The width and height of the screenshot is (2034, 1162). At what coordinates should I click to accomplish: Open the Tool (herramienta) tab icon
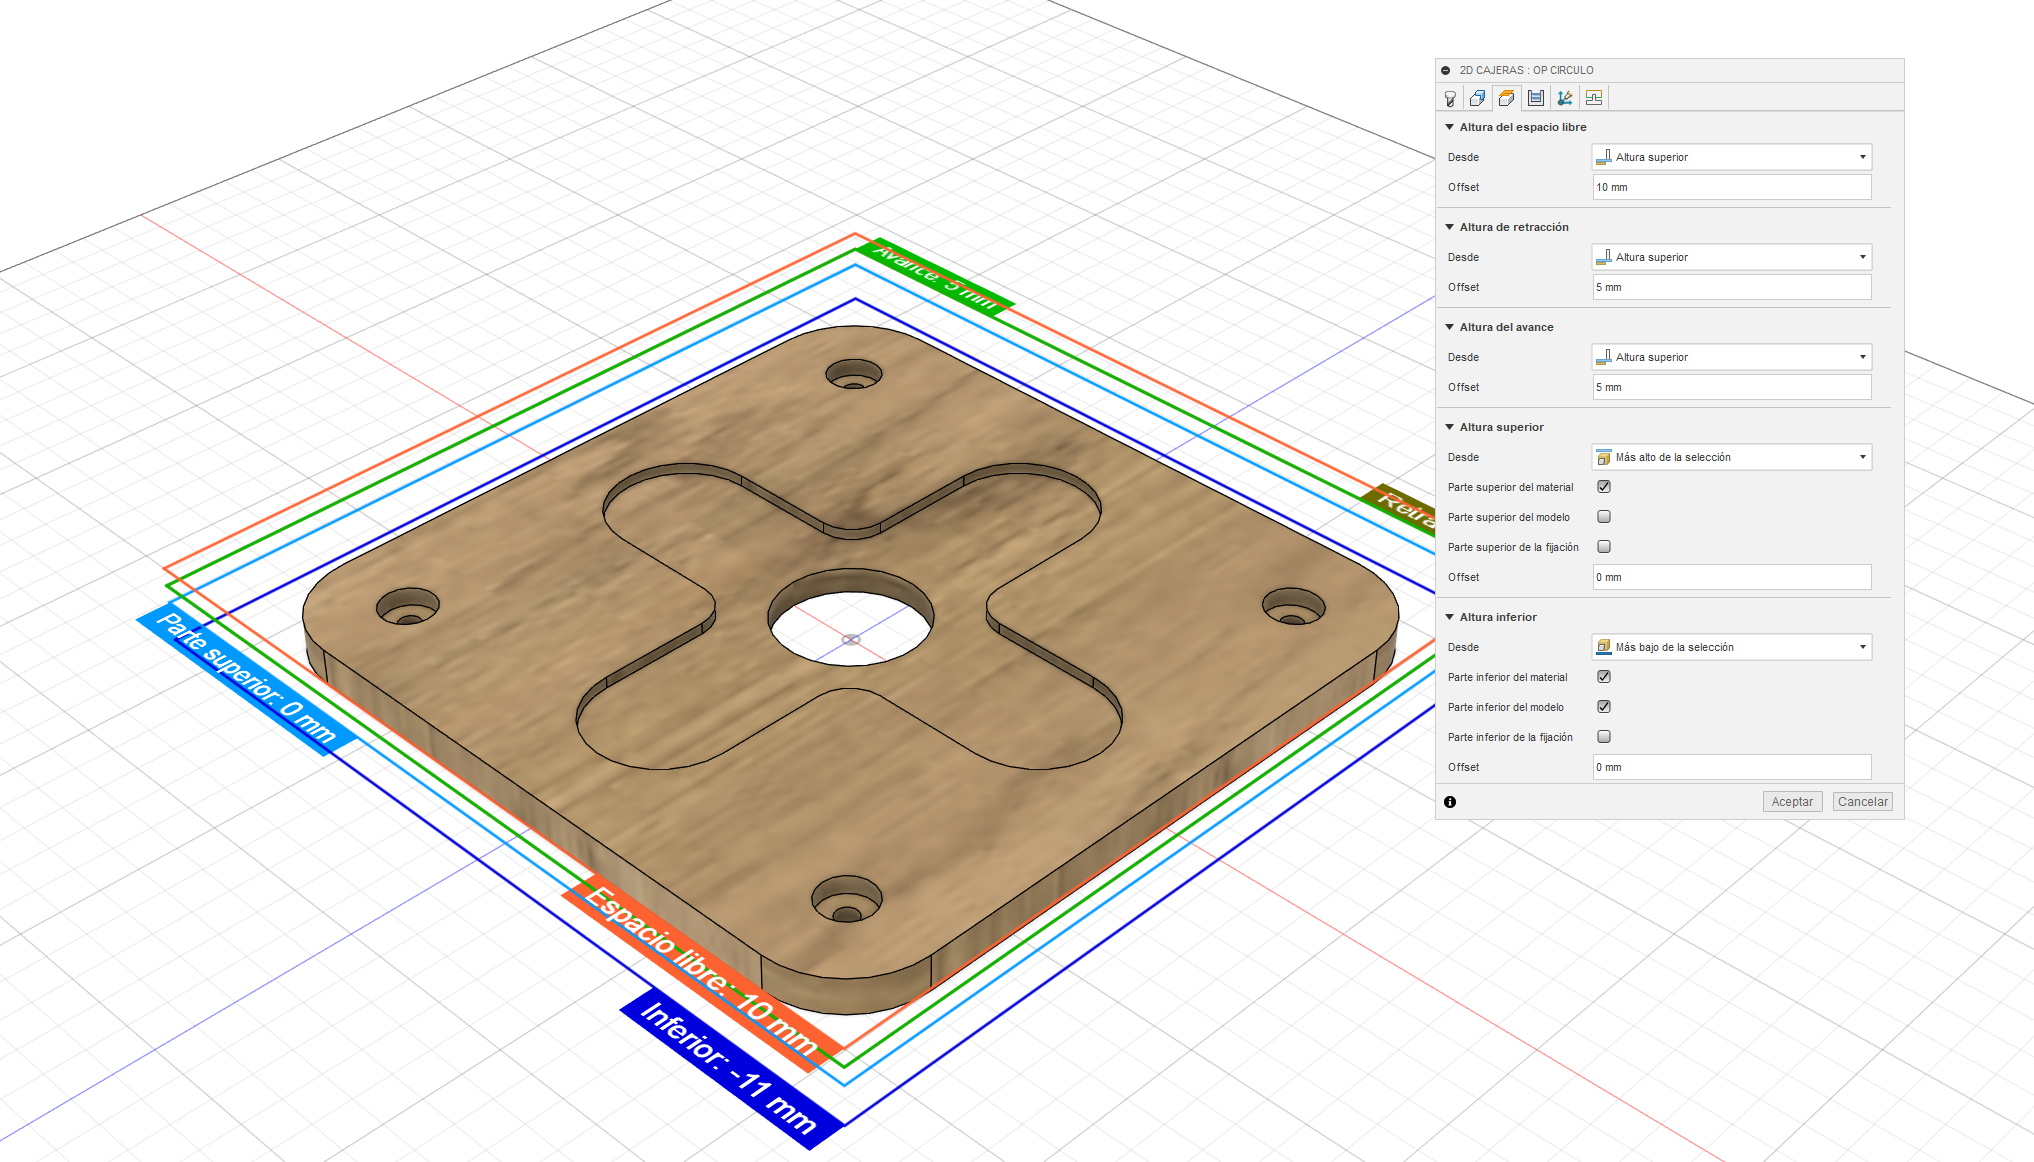click(1450, 98)
